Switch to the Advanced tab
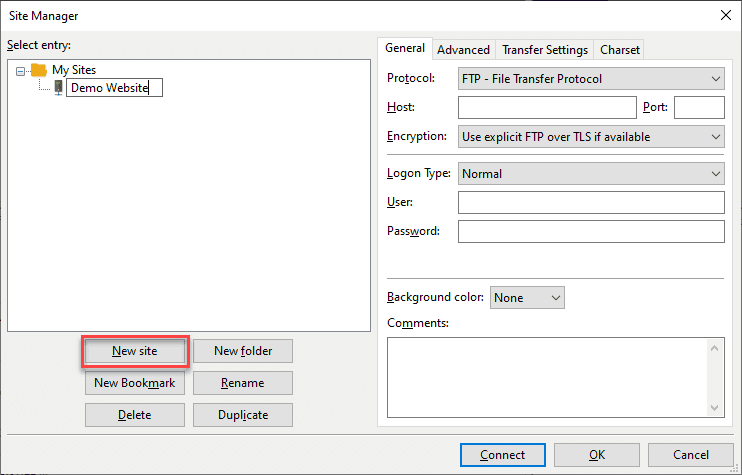The width and height of the screenshot is (742, 475). point(463,50)
